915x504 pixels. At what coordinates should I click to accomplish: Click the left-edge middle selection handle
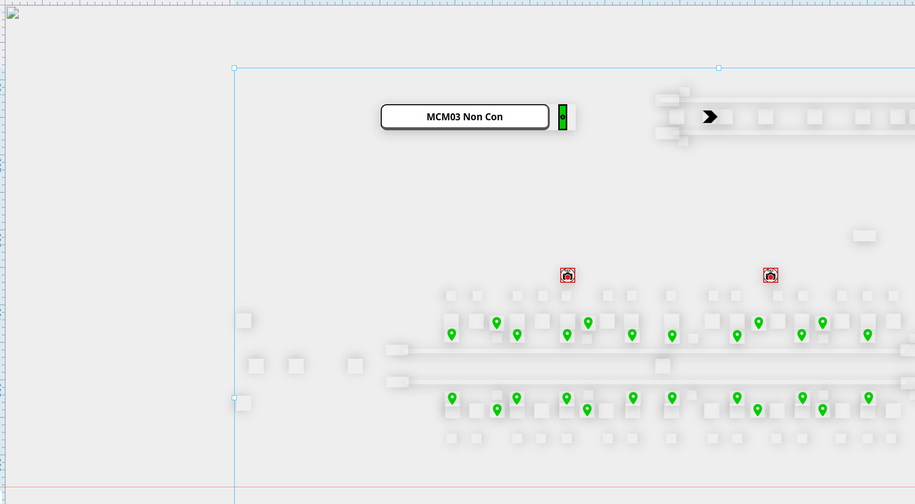click(x=234, y=397)
